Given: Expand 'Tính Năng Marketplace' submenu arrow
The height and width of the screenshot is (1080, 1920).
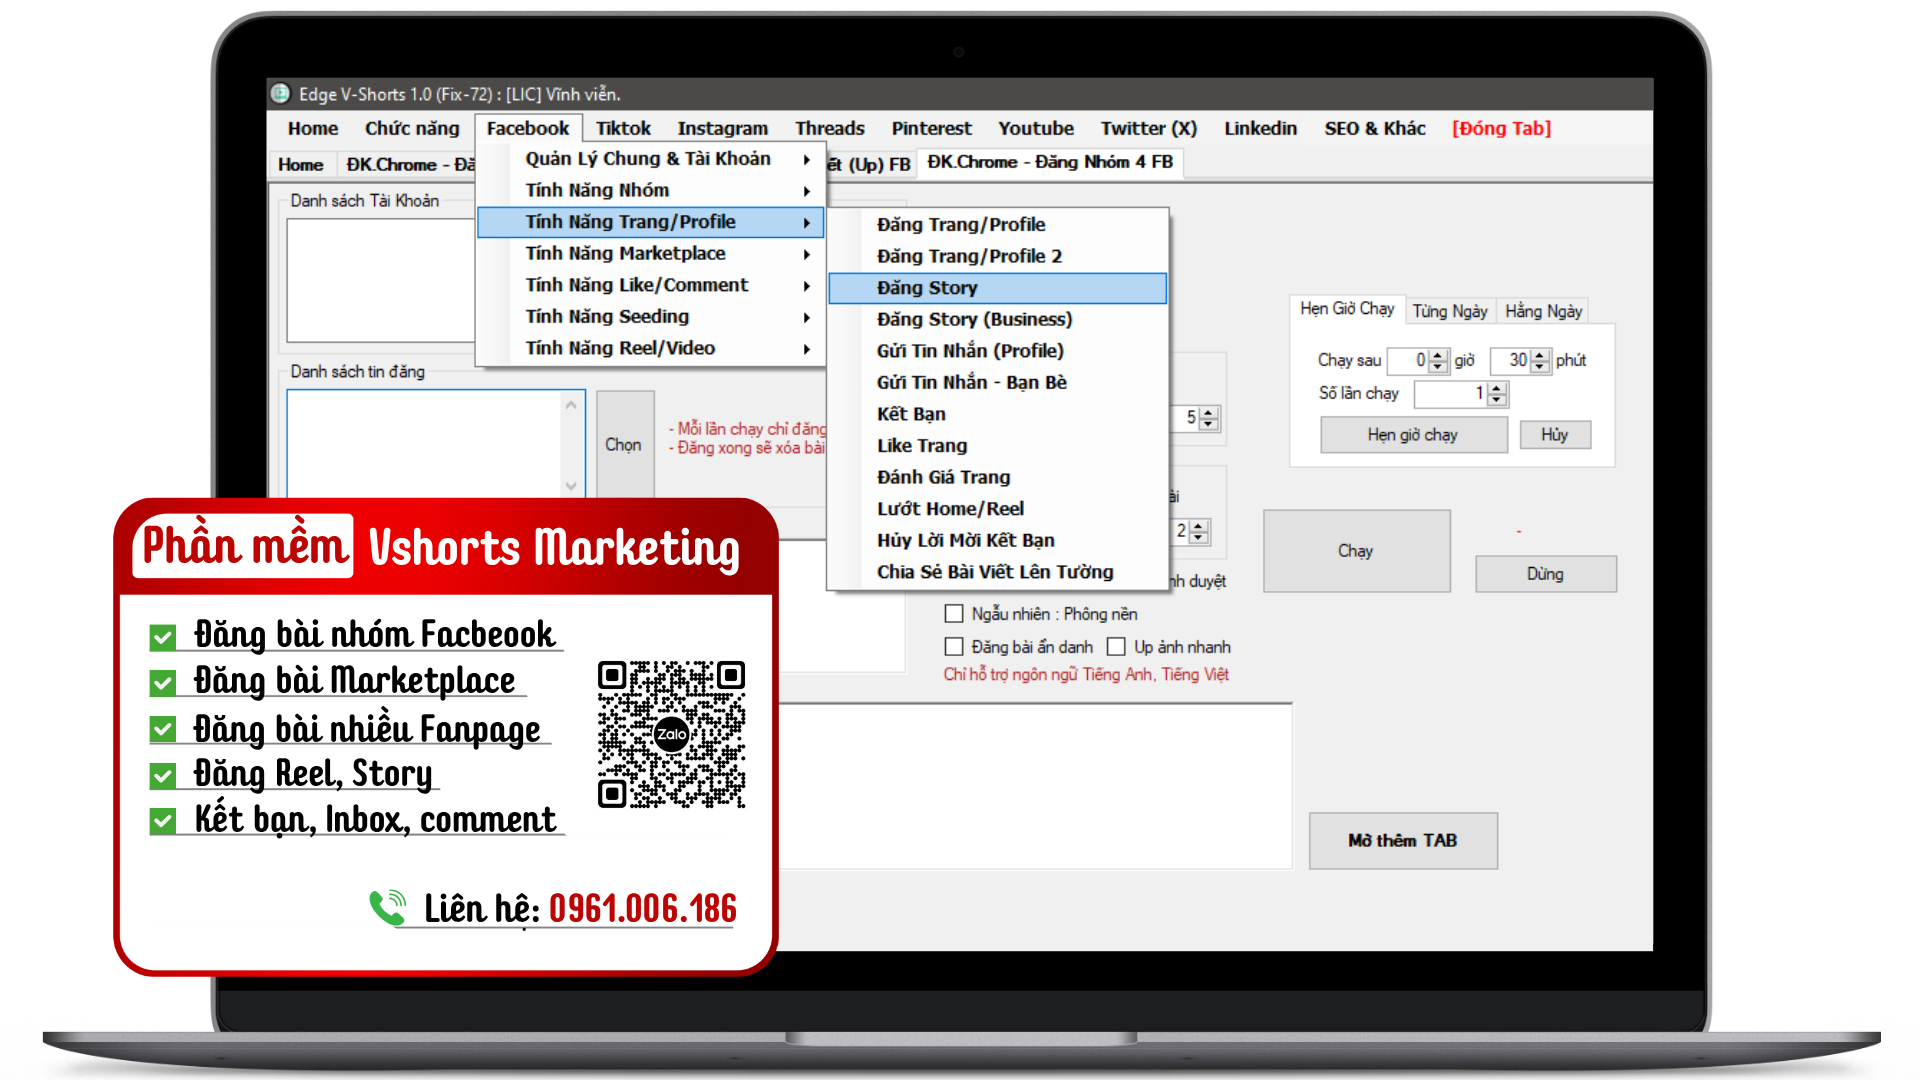Looking at the screenshot, I should pyautogui.click(x=806, y=254).
